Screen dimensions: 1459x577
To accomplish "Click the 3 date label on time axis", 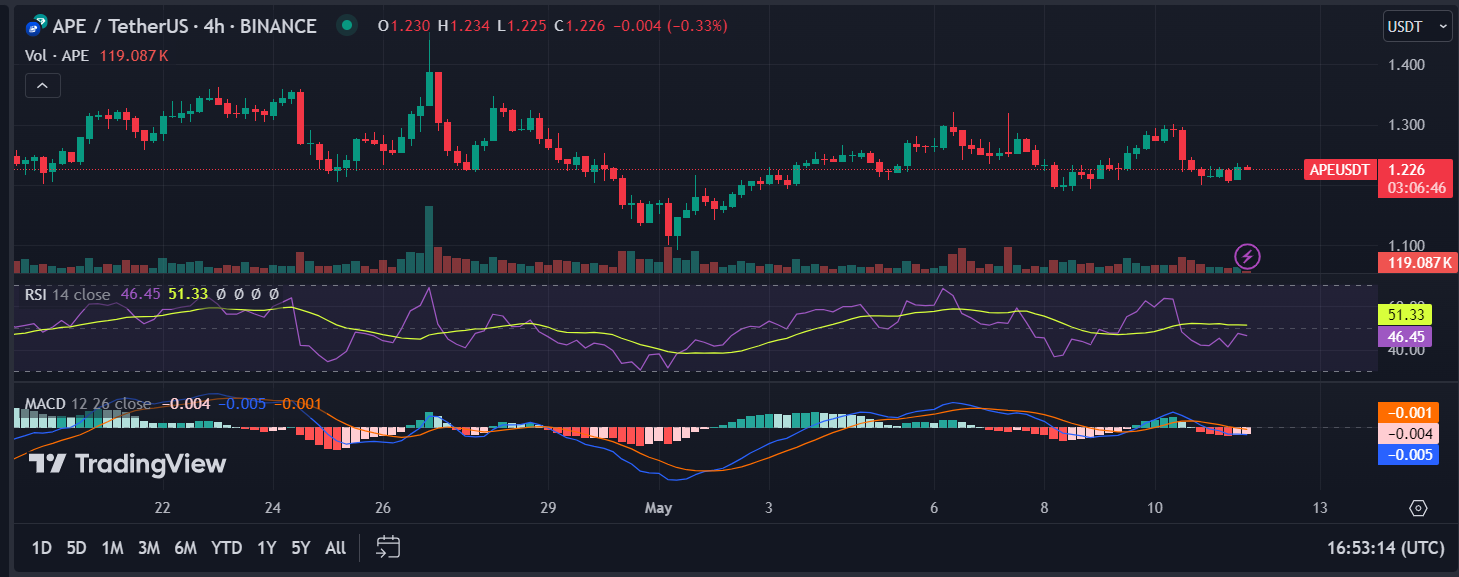I will click(768, 508).
